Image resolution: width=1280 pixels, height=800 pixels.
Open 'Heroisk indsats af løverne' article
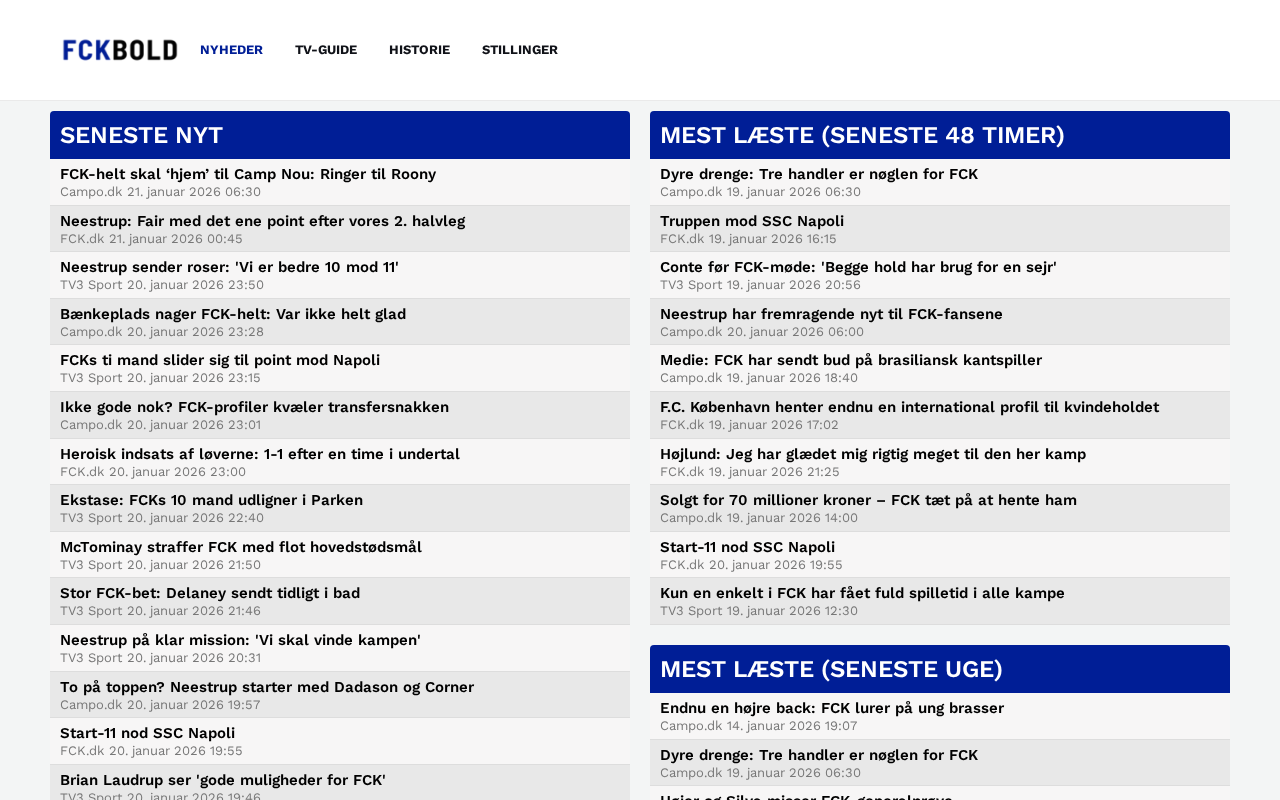point(260,454)
